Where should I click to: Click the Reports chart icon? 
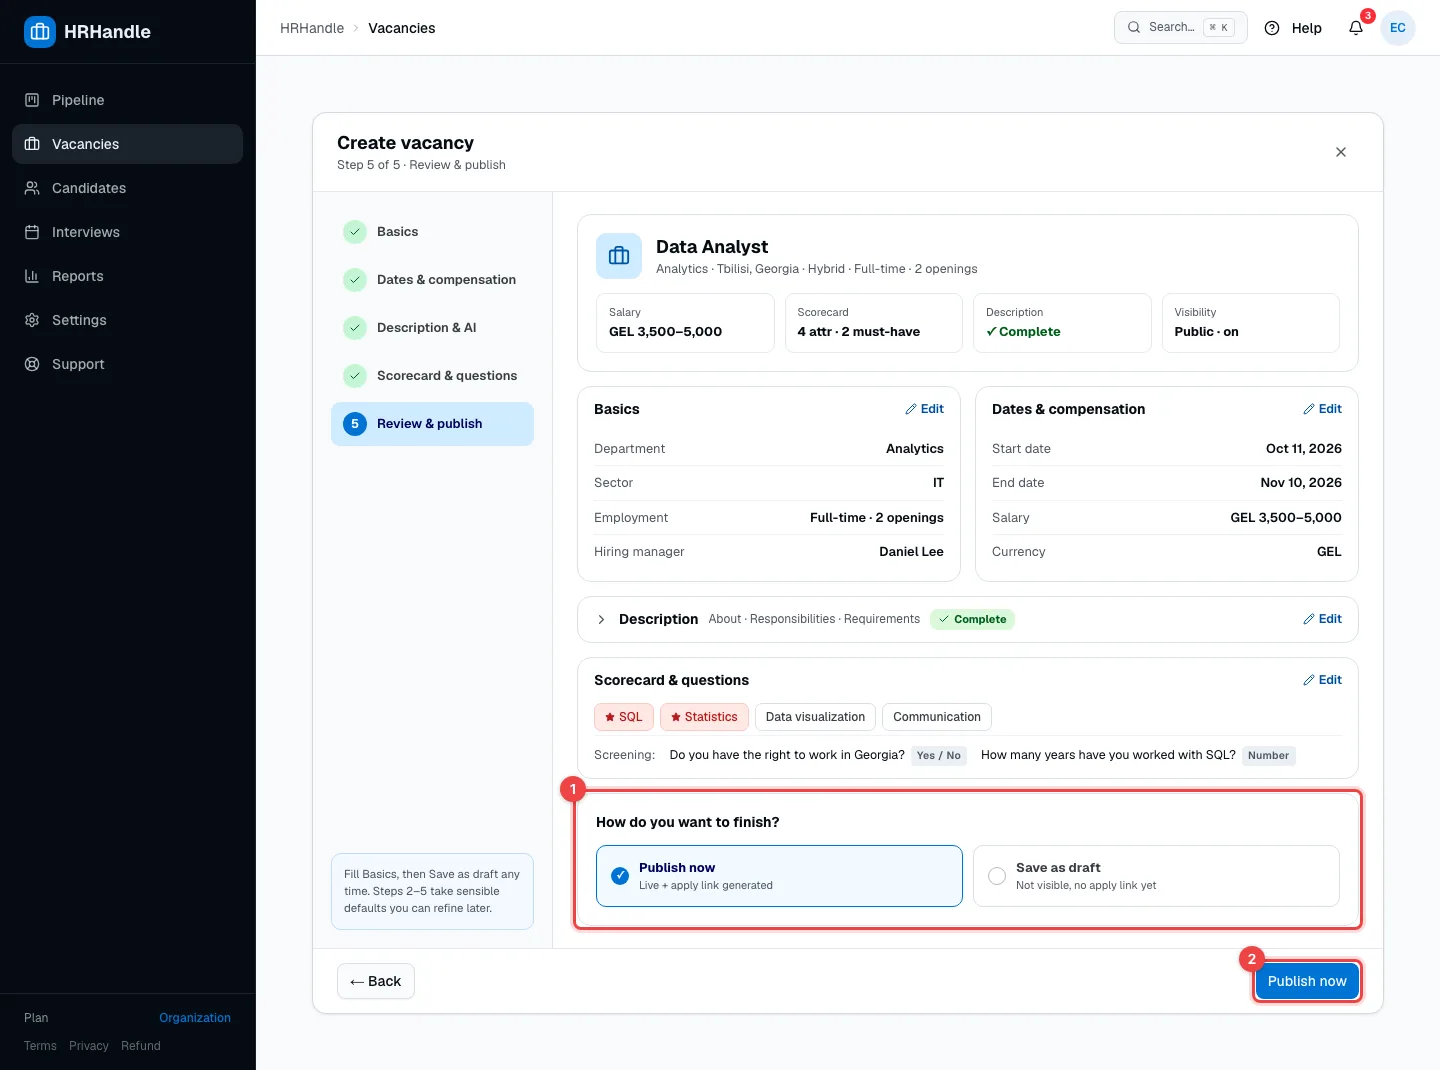pyautogui.click(x=32, y=276)
